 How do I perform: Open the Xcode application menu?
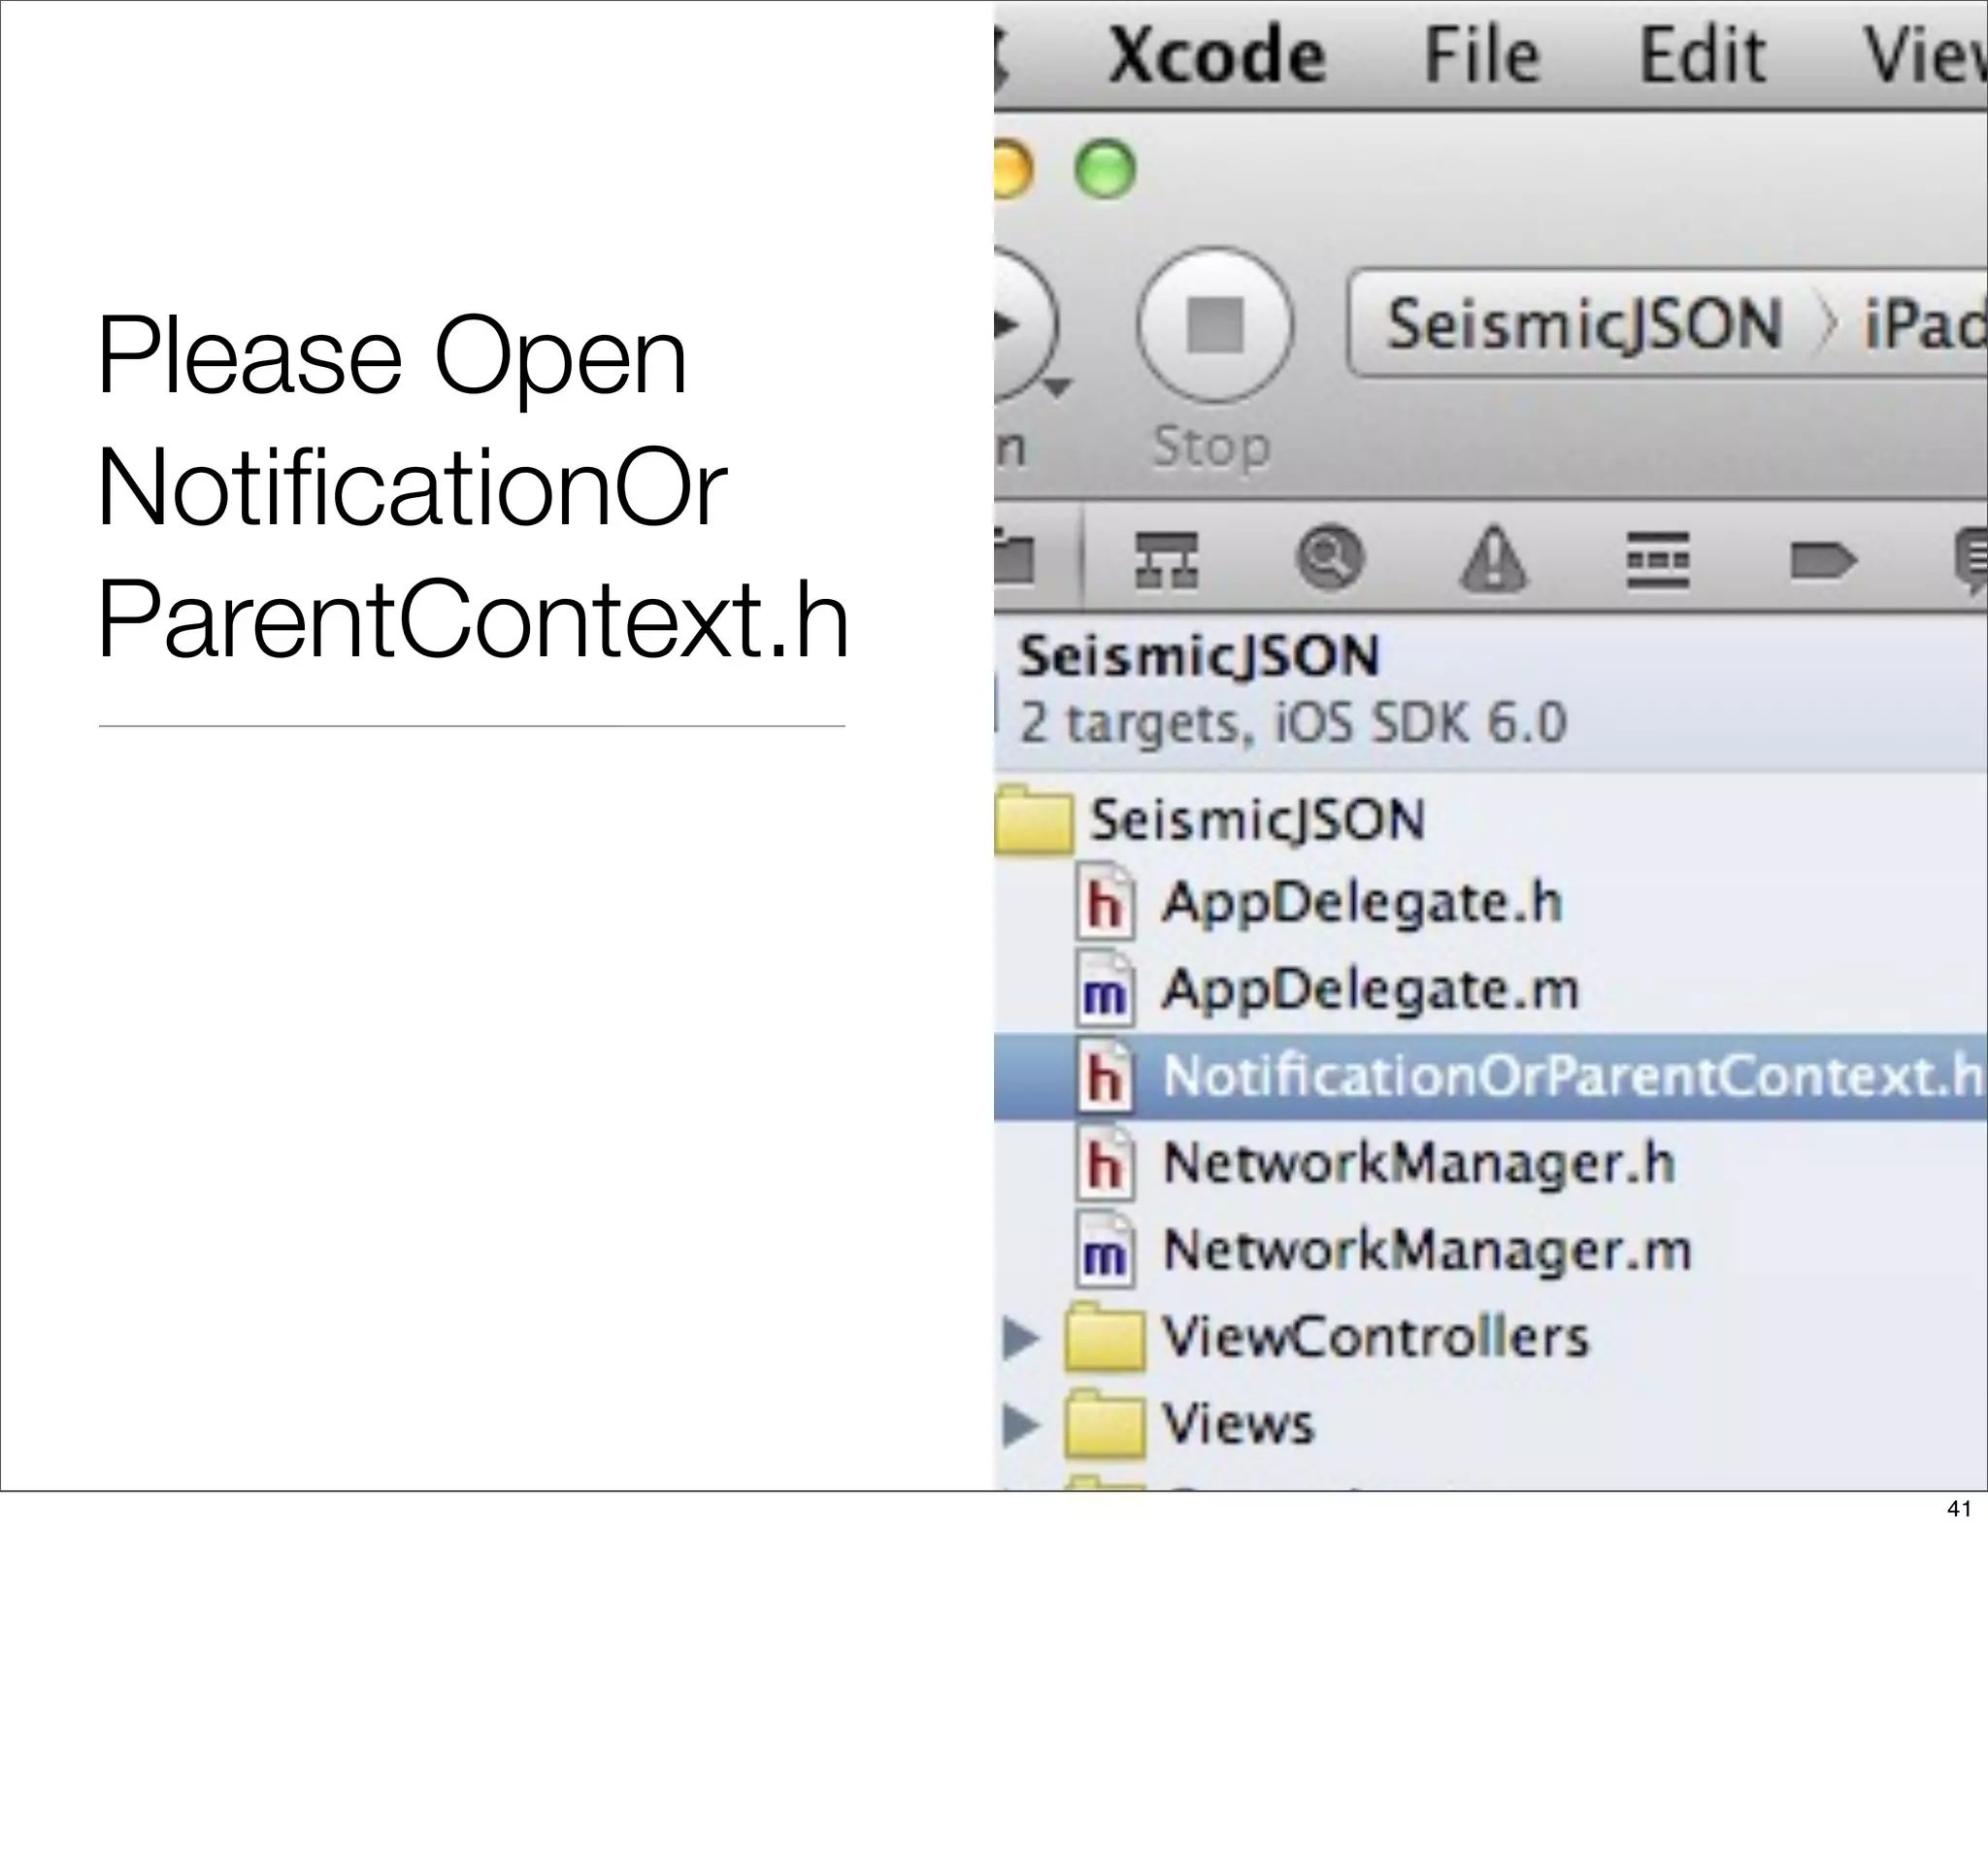[x=1217, y=54]
